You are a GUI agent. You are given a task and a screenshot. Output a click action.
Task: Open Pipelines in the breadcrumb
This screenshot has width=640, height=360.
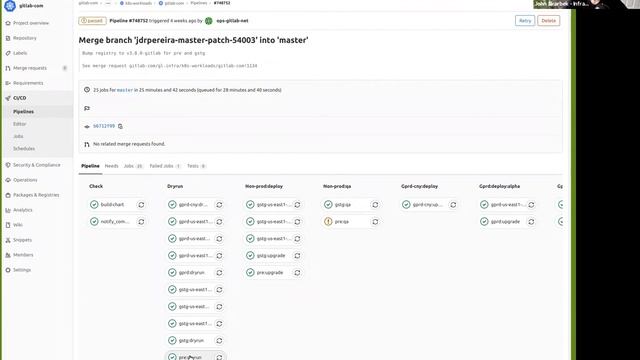click(199, 3)
